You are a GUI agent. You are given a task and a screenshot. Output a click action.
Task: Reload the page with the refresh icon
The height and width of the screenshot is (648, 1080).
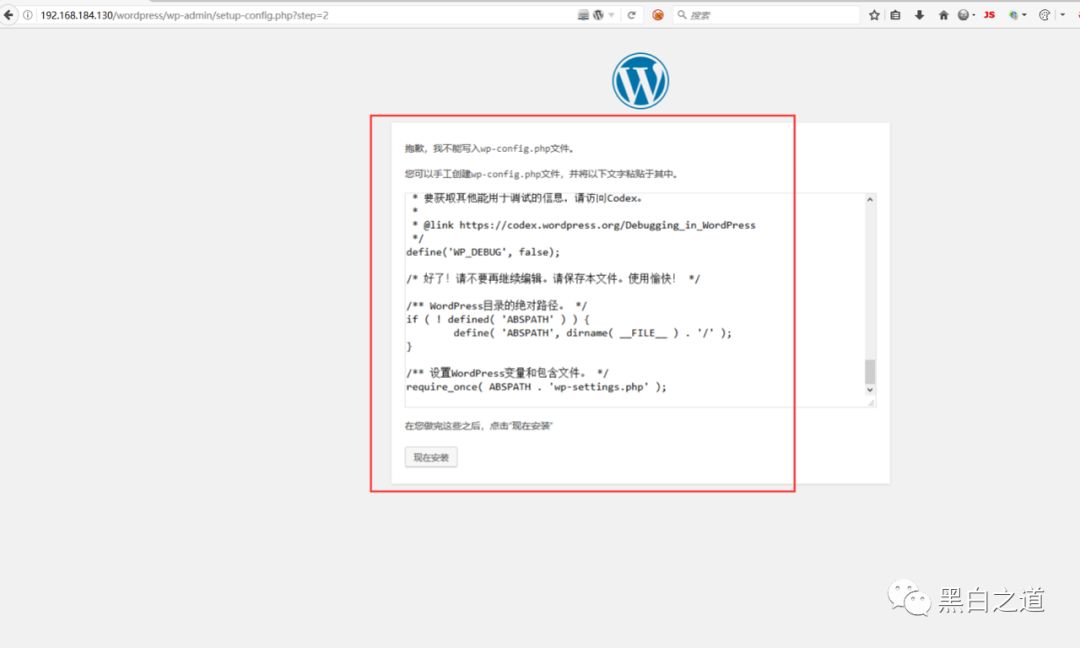(632, 15)
